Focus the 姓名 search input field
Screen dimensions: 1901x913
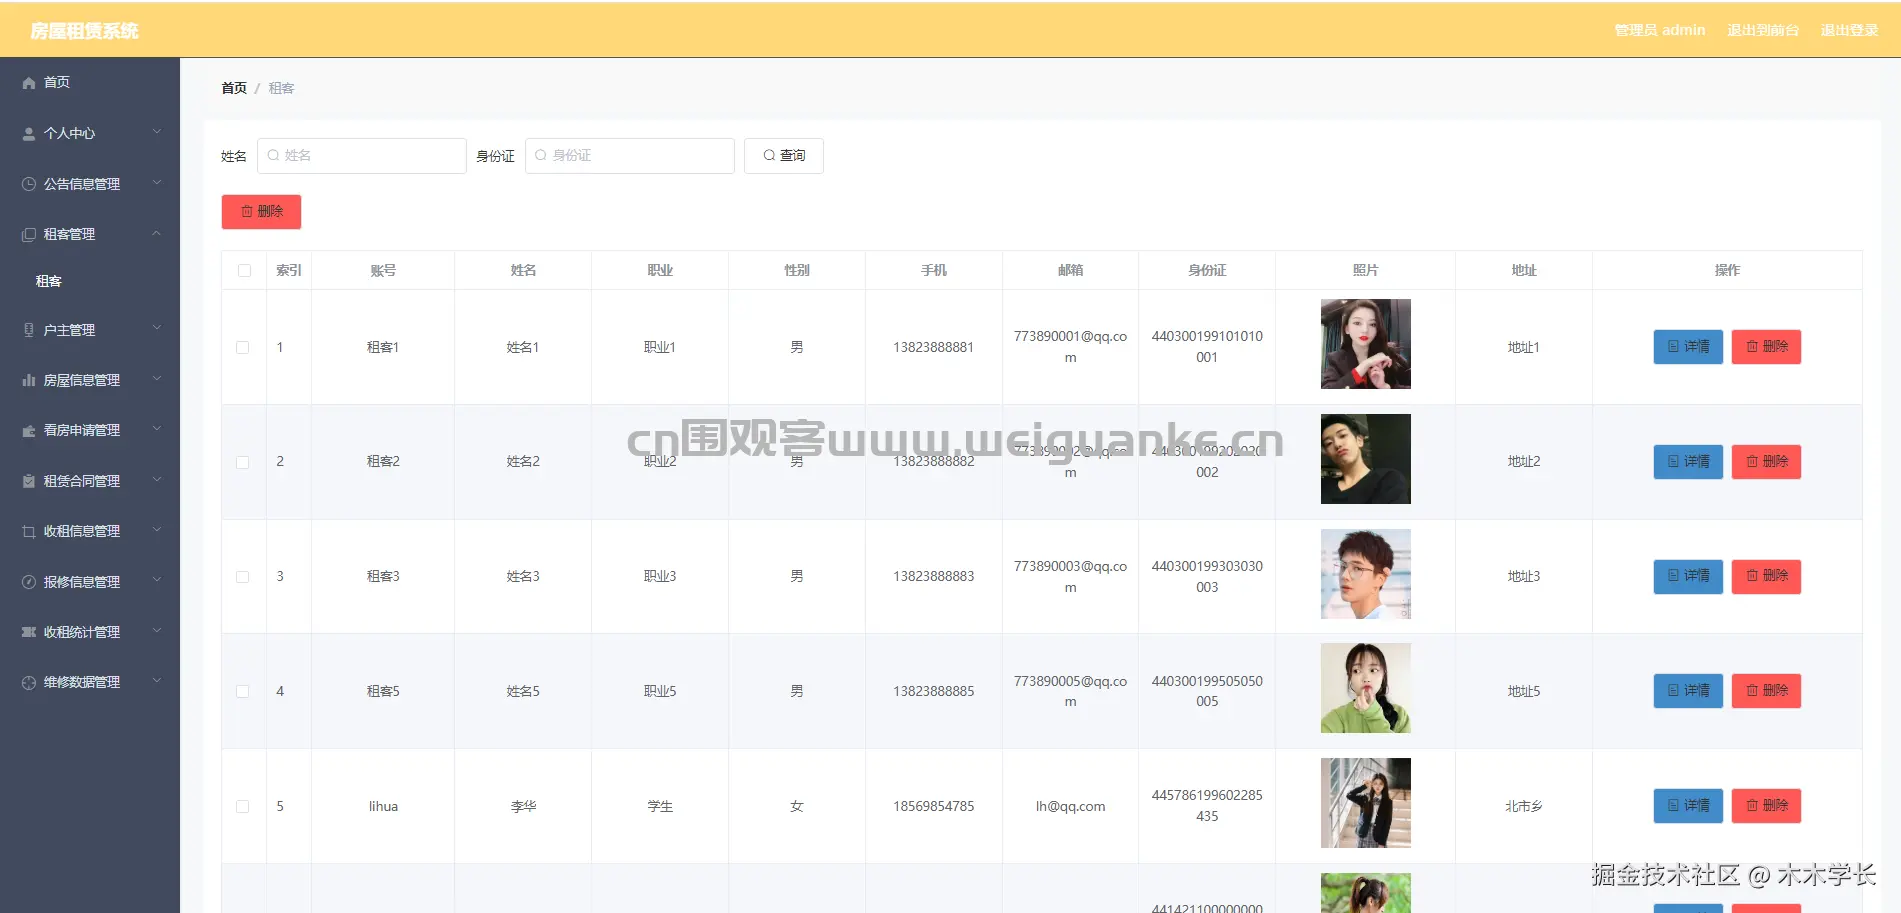coord(362,156)
